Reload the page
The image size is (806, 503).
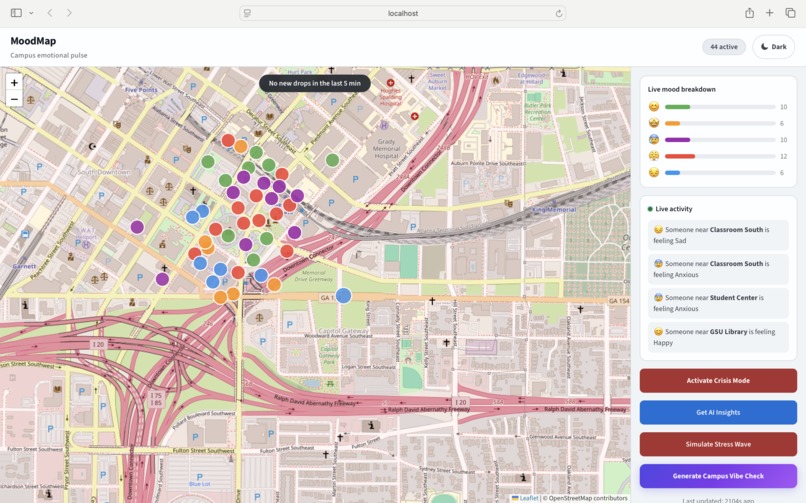(559, 13)
